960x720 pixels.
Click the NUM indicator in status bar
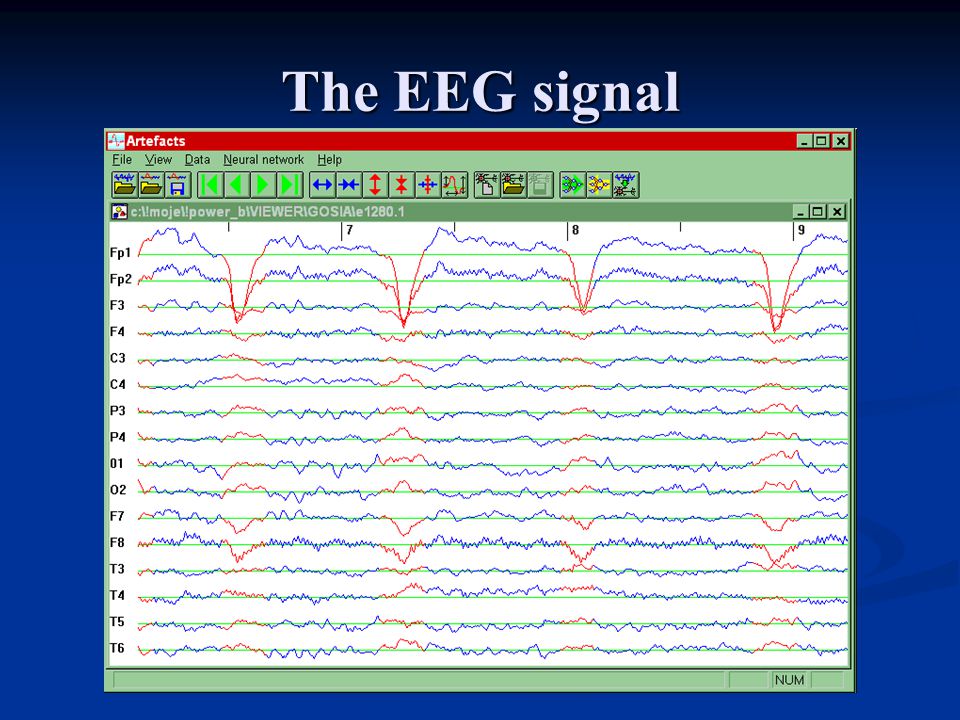[789, 680]
